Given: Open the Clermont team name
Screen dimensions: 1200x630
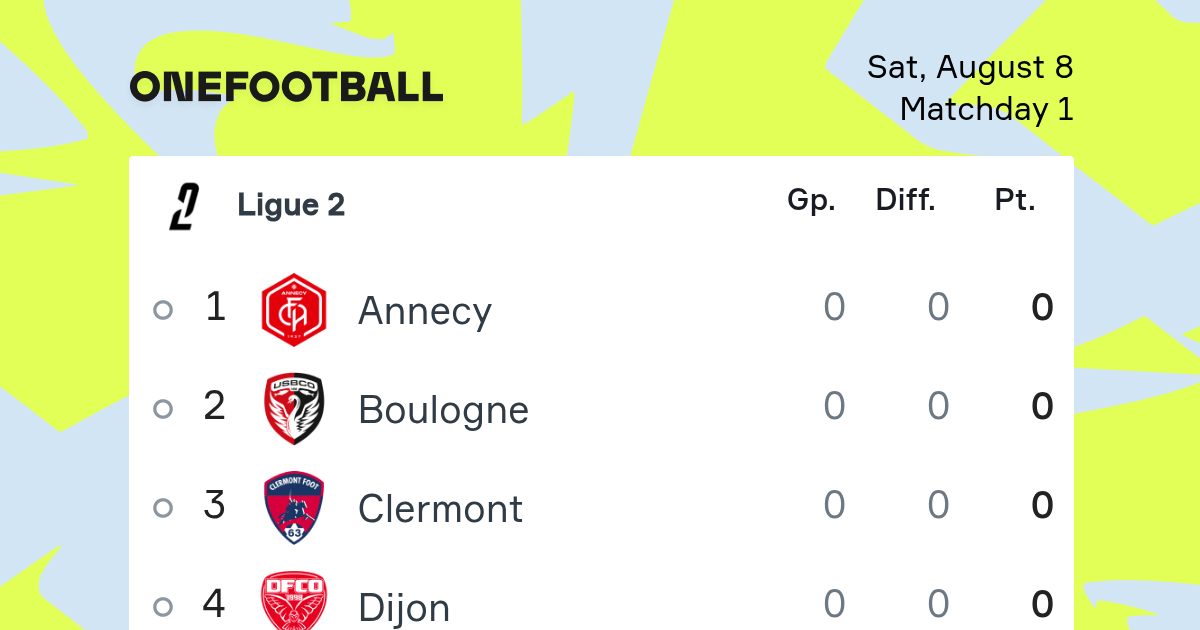Looking at the screenshot, I should click(x=440, y=509).
